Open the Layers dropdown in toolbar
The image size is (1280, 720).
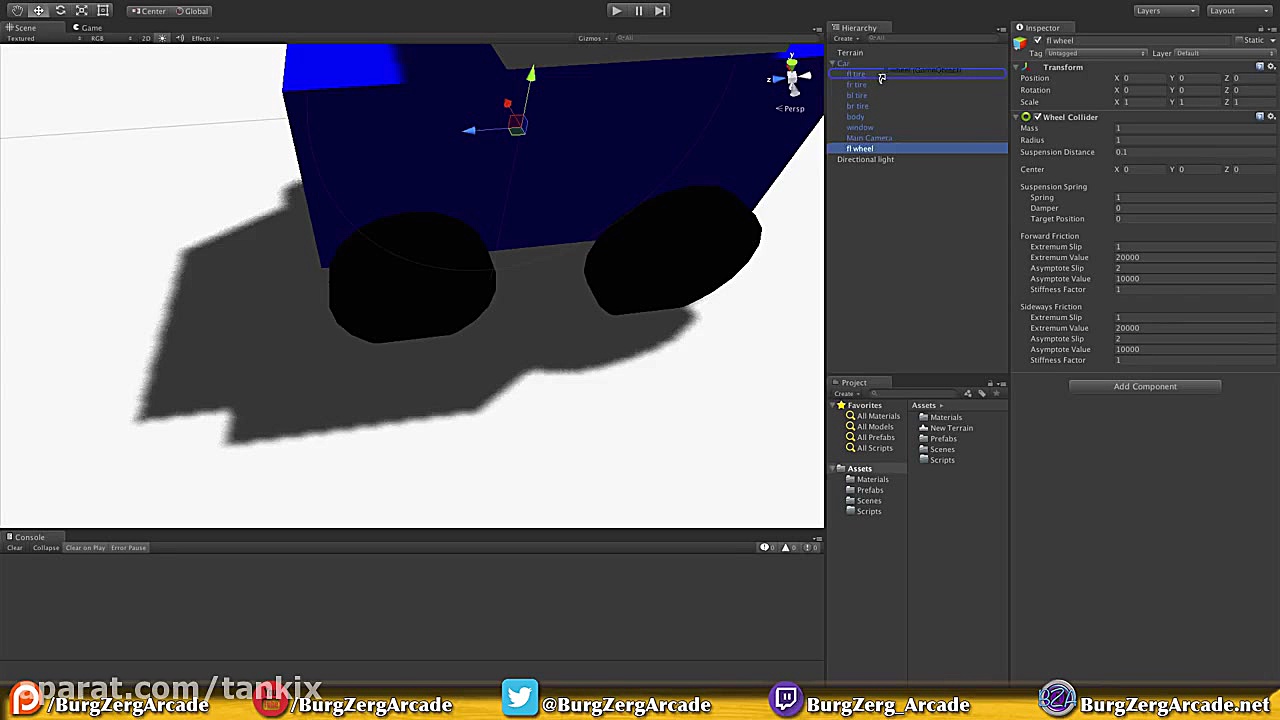(1166, 11)
